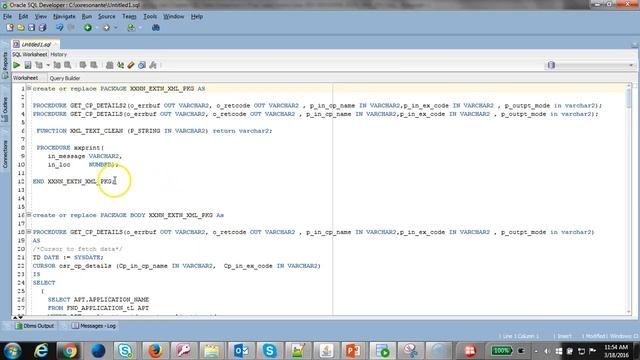Click the Rollback icon in worksheet toolbar
Image resolution: width=640 pixels, height=360 pixels.
tap(94, 65)
